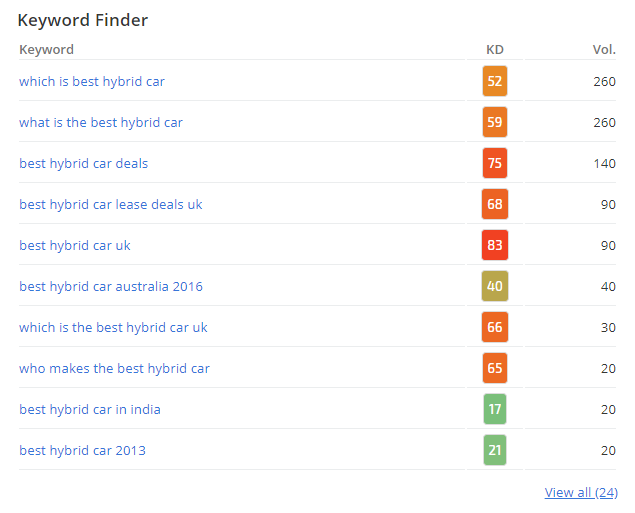Click the KD 75 difficulty badge
Viewport: 635px width, 513px height.
click(495, 164)
